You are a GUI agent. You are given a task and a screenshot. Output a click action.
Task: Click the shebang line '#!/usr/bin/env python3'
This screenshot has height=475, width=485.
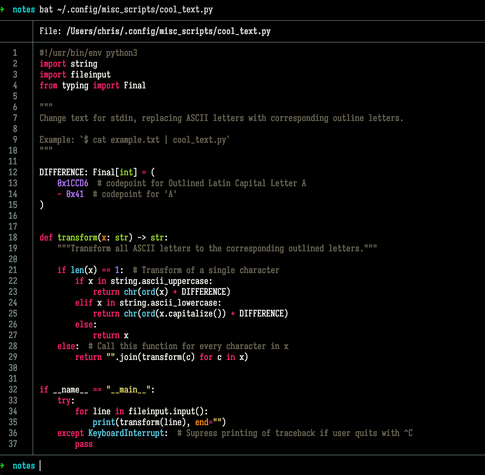88,53
